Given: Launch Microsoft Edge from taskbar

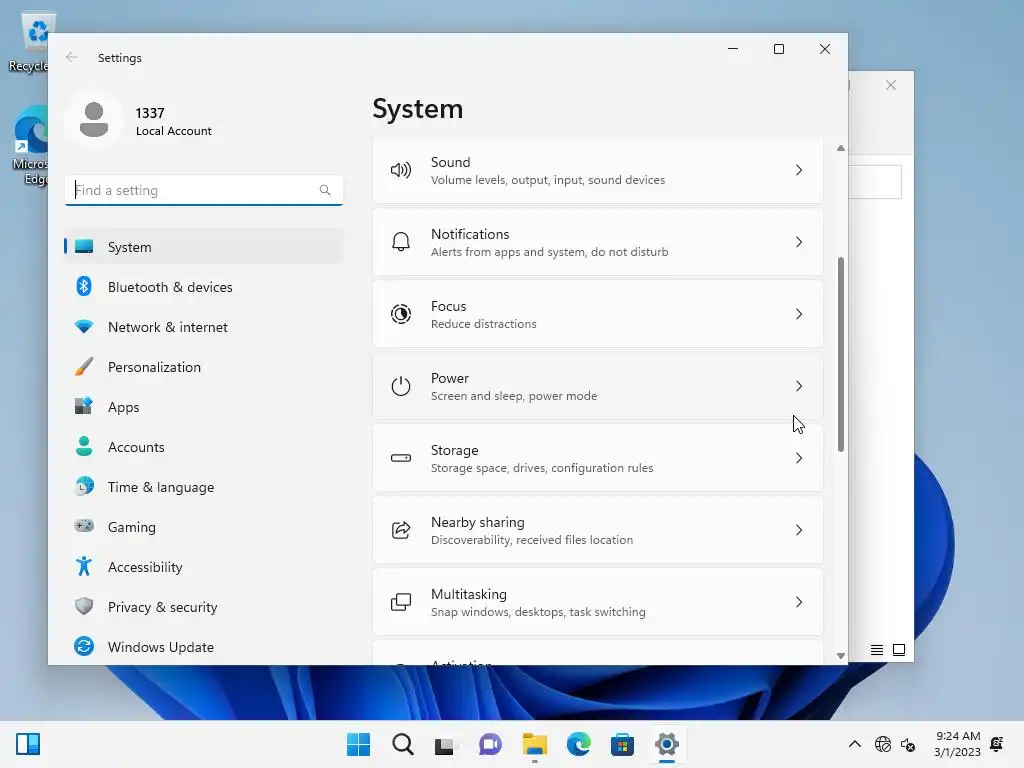Looking at the screenshot, I should point(579,744).
